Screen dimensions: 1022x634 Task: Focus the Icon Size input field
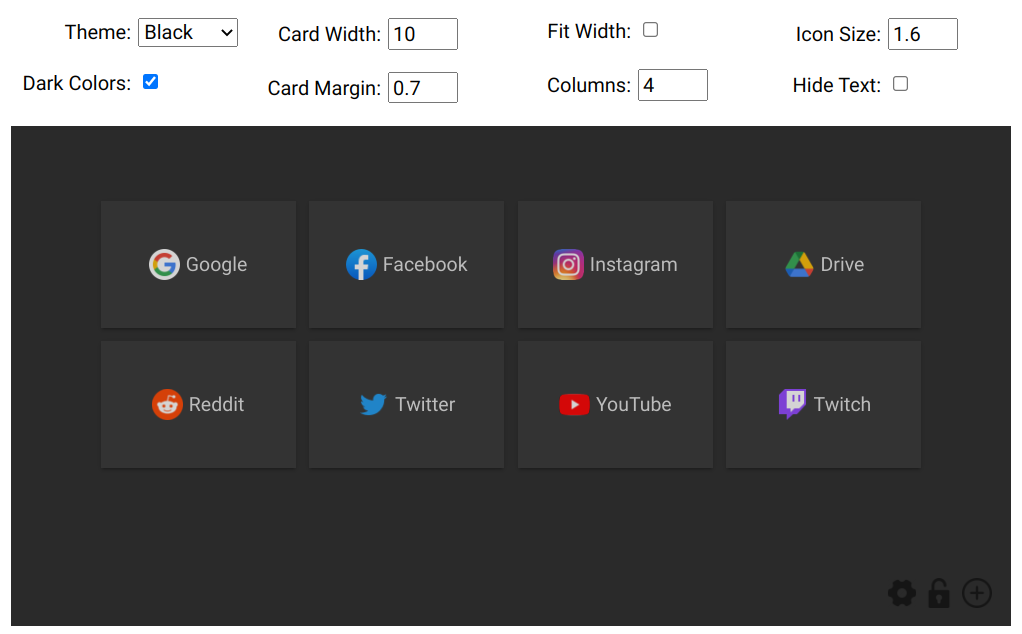(x=923, y=34)
